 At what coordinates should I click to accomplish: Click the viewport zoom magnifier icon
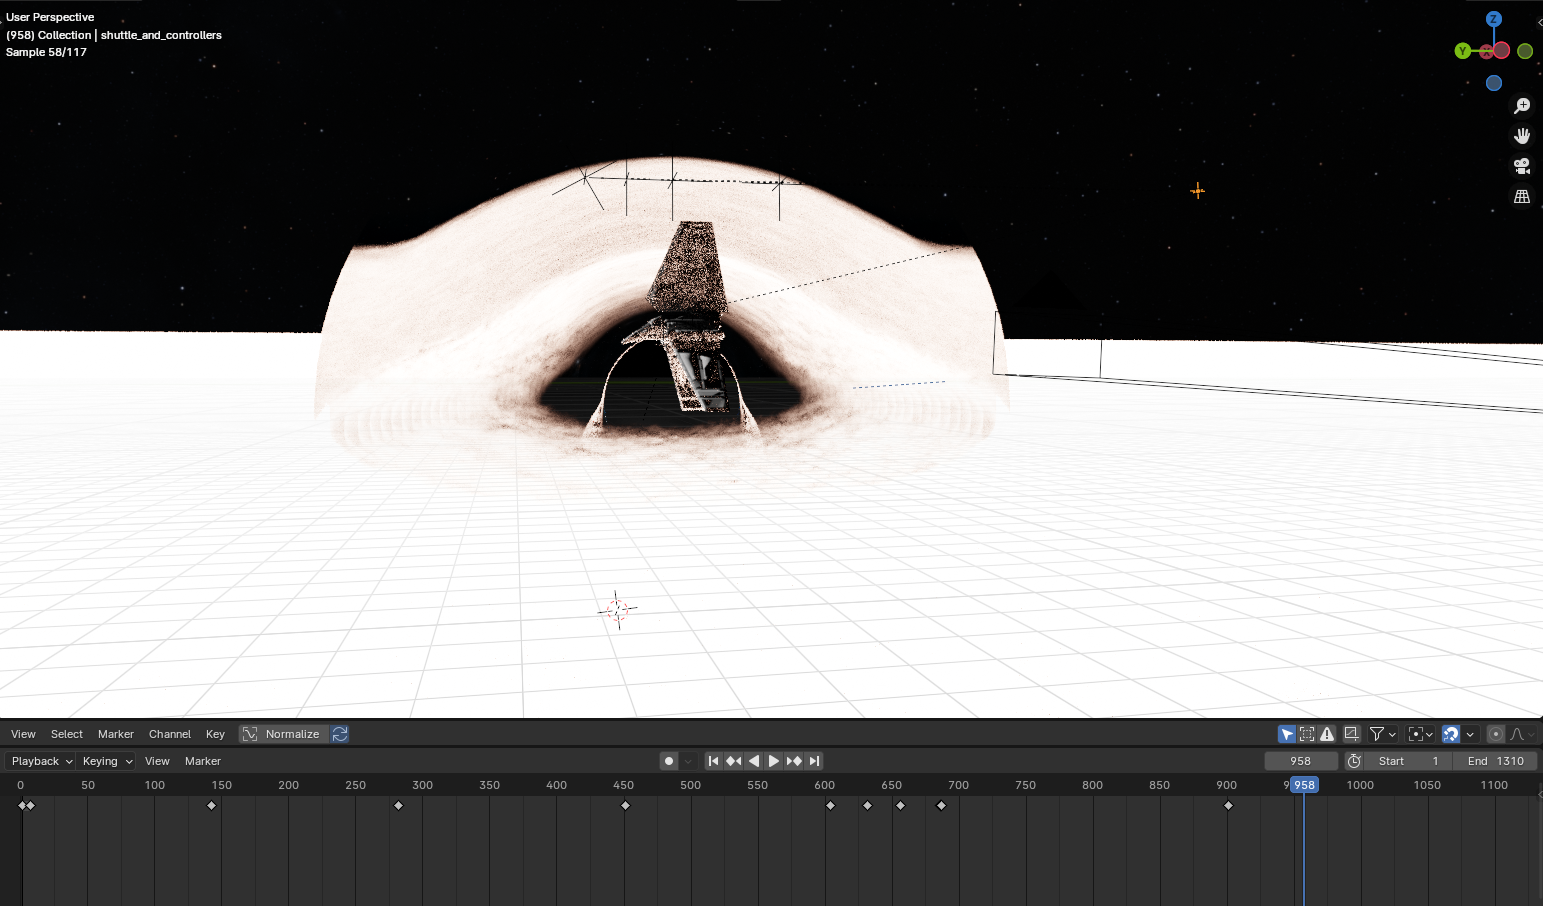point(1522,106)
